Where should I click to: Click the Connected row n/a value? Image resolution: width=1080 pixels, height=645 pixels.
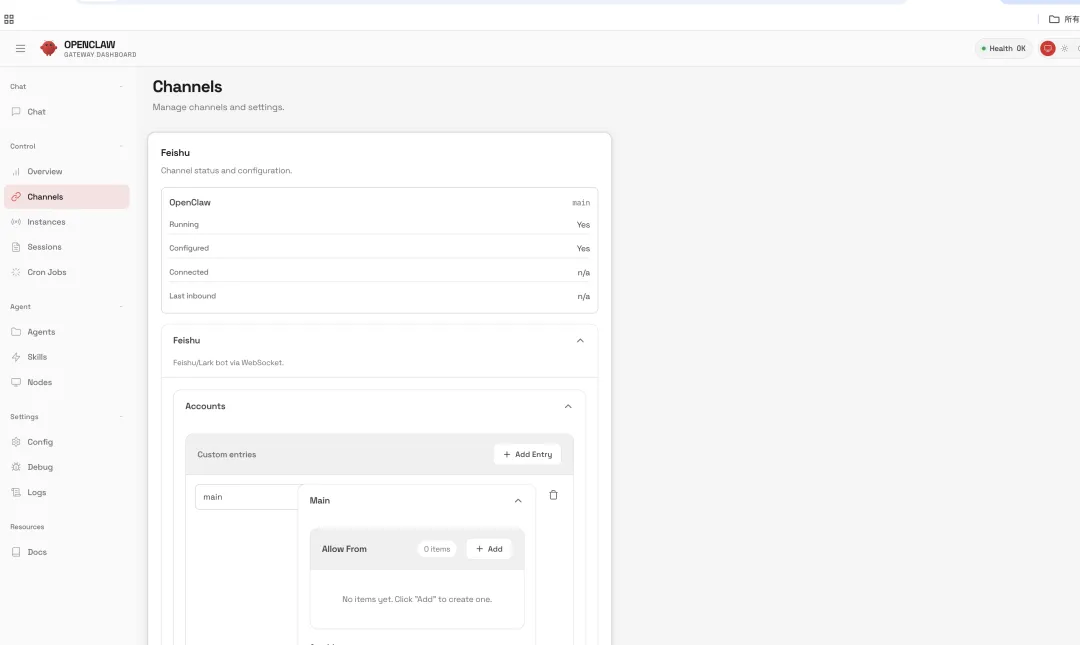(583, 272)
